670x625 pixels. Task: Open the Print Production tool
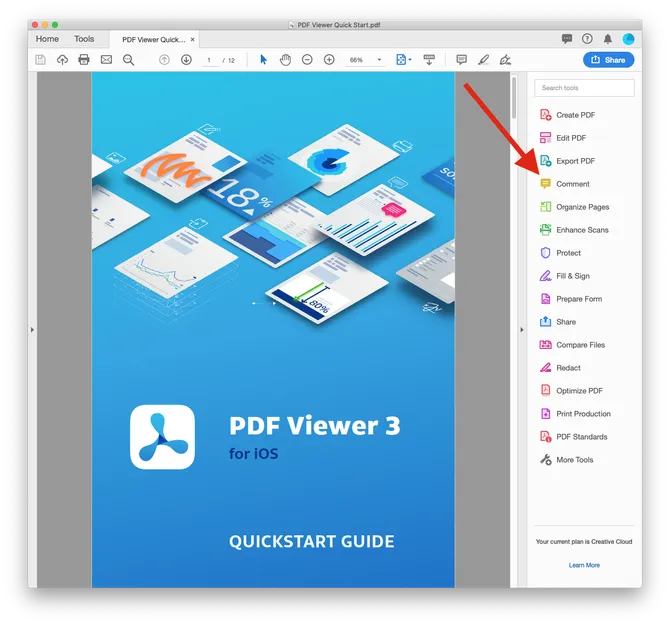pos(575,414)
